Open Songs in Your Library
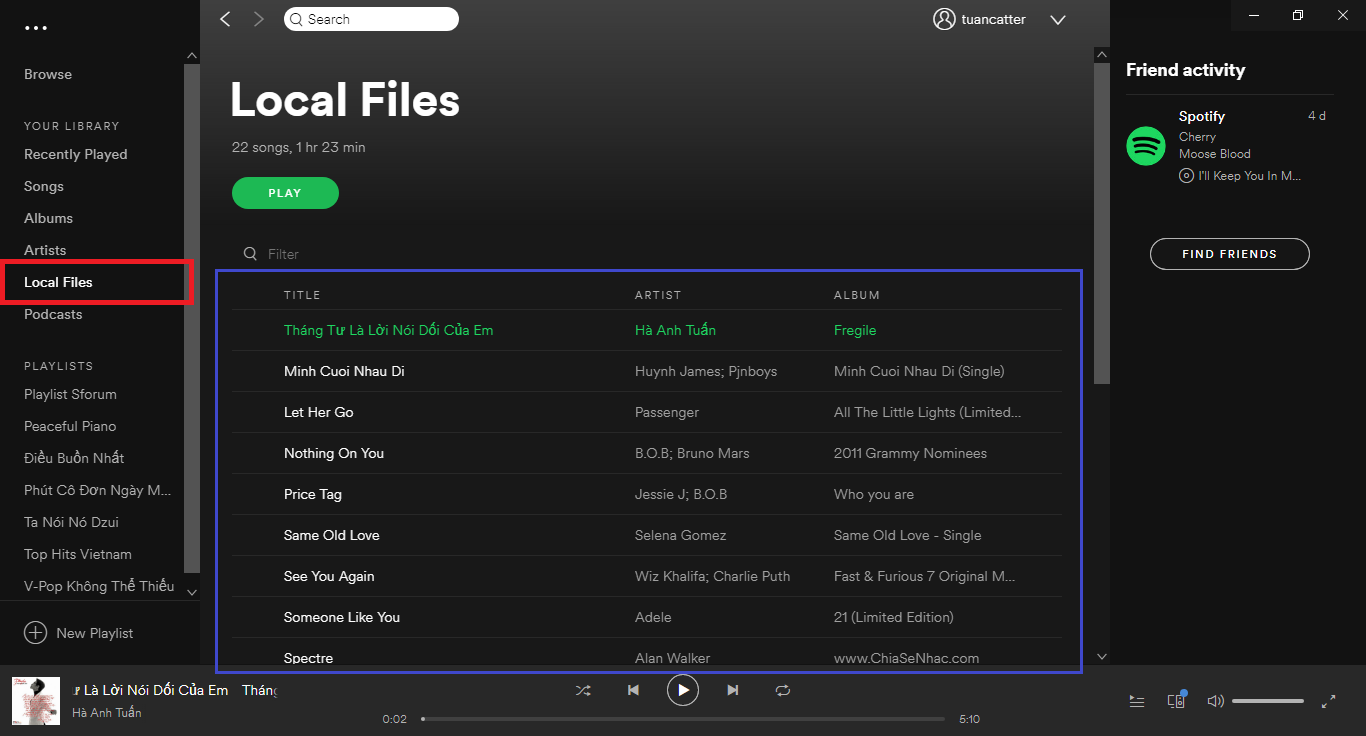Screen dimensions: 1366x736 [x=44, y=186]
